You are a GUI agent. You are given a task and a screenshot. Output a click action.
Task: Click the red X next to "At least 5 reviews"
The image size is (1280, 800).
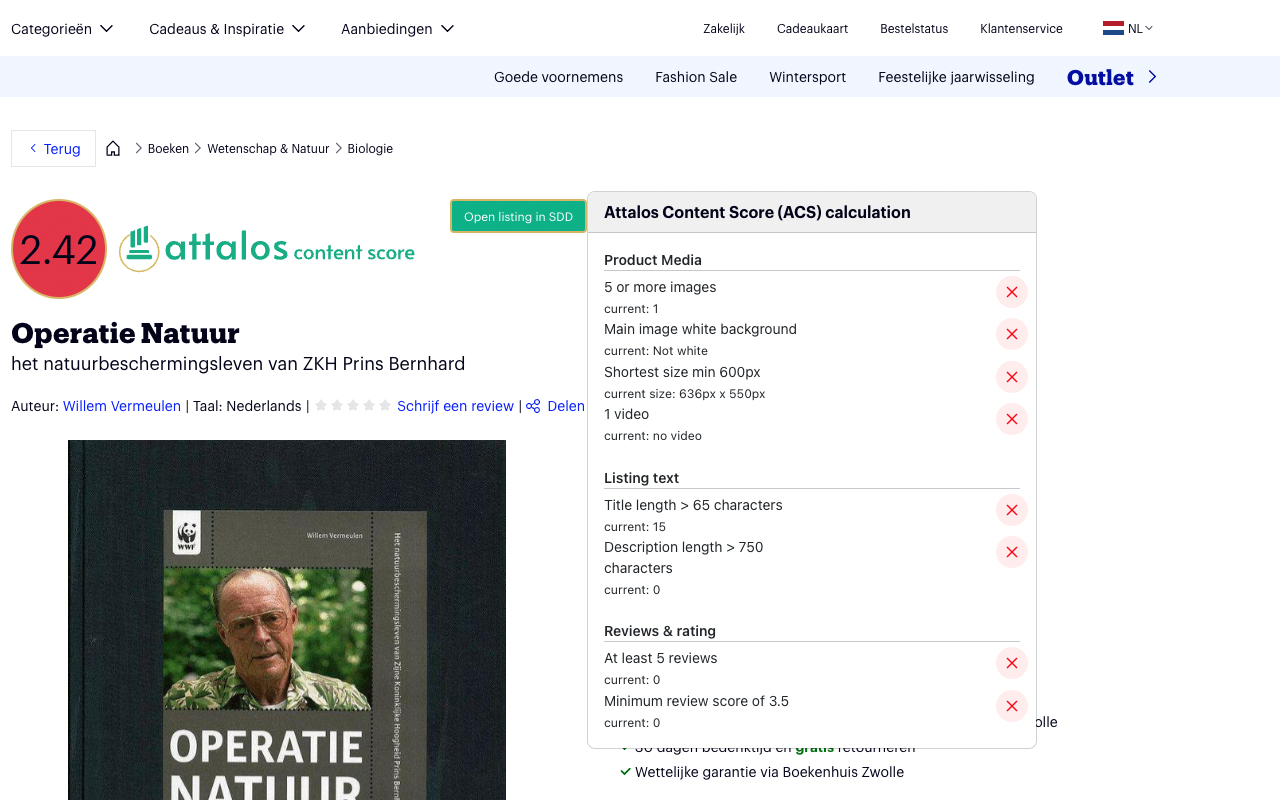[1011, 663]
